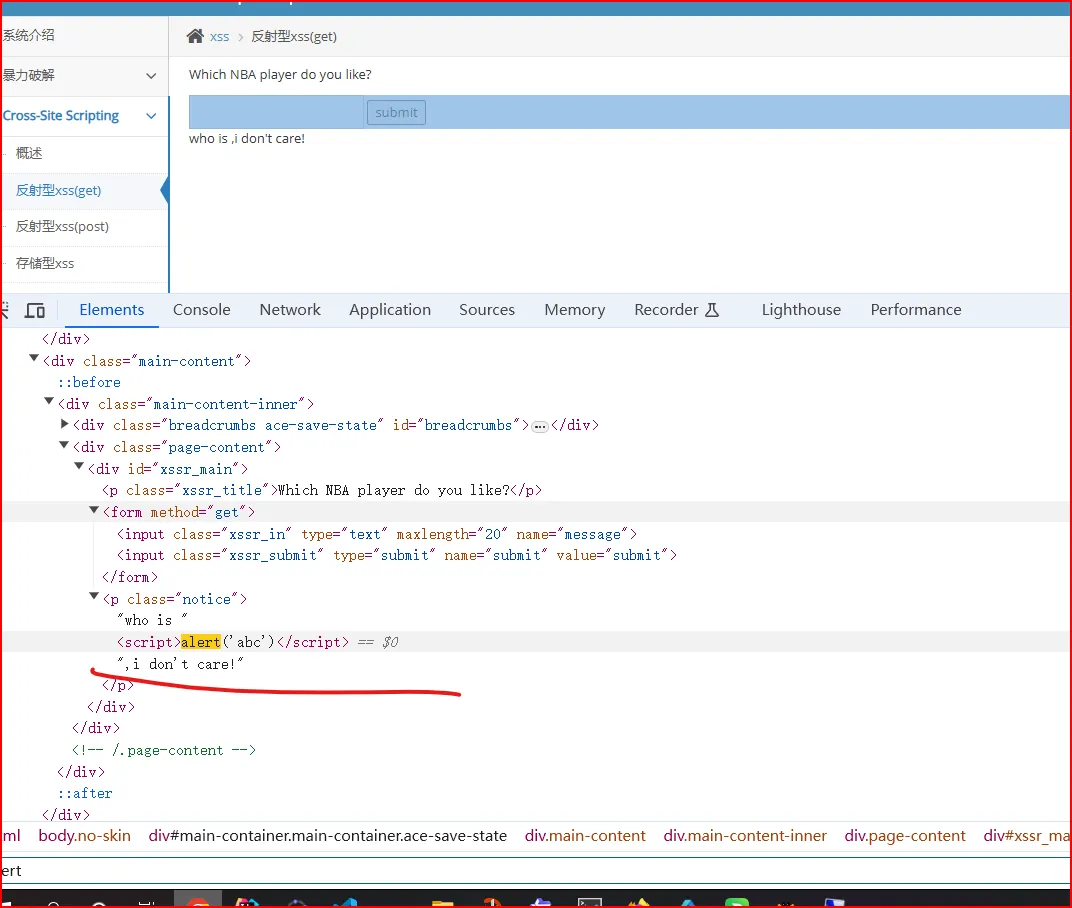1072x908 pixels.
Task: Collapse the main-content-inner div node
Action: [49, 401]
